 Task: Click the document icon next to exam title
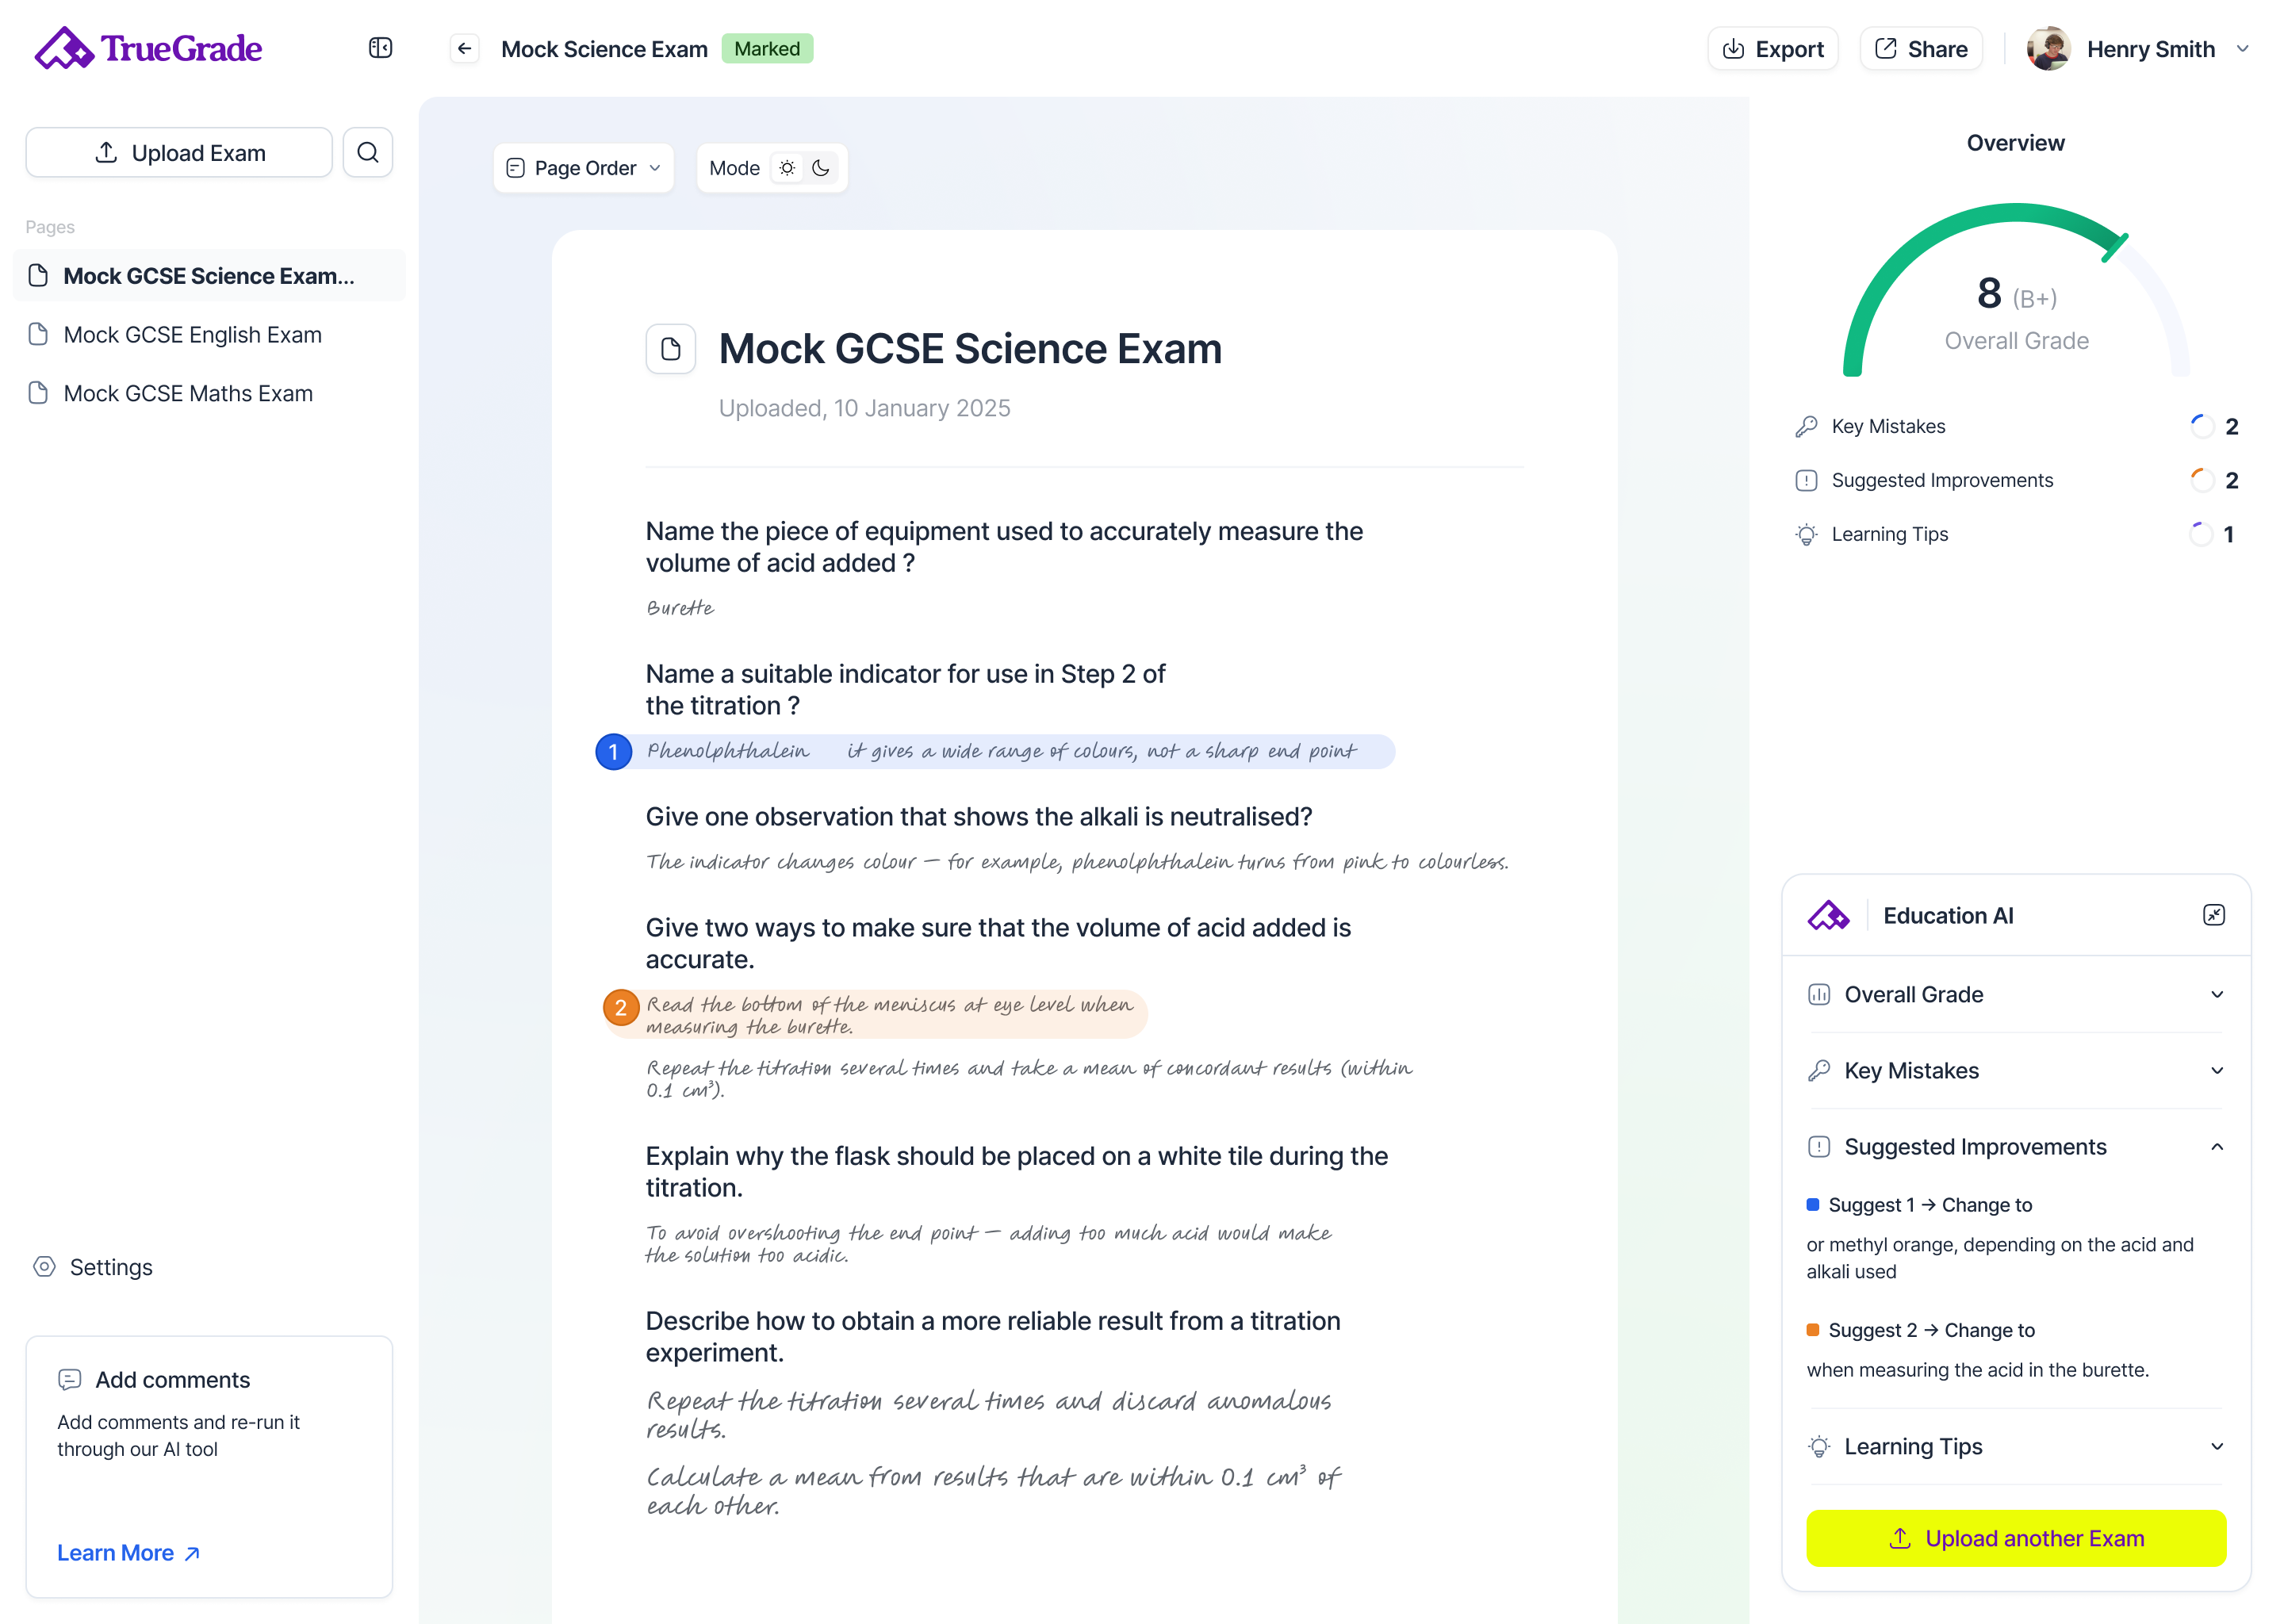[671, 349]
